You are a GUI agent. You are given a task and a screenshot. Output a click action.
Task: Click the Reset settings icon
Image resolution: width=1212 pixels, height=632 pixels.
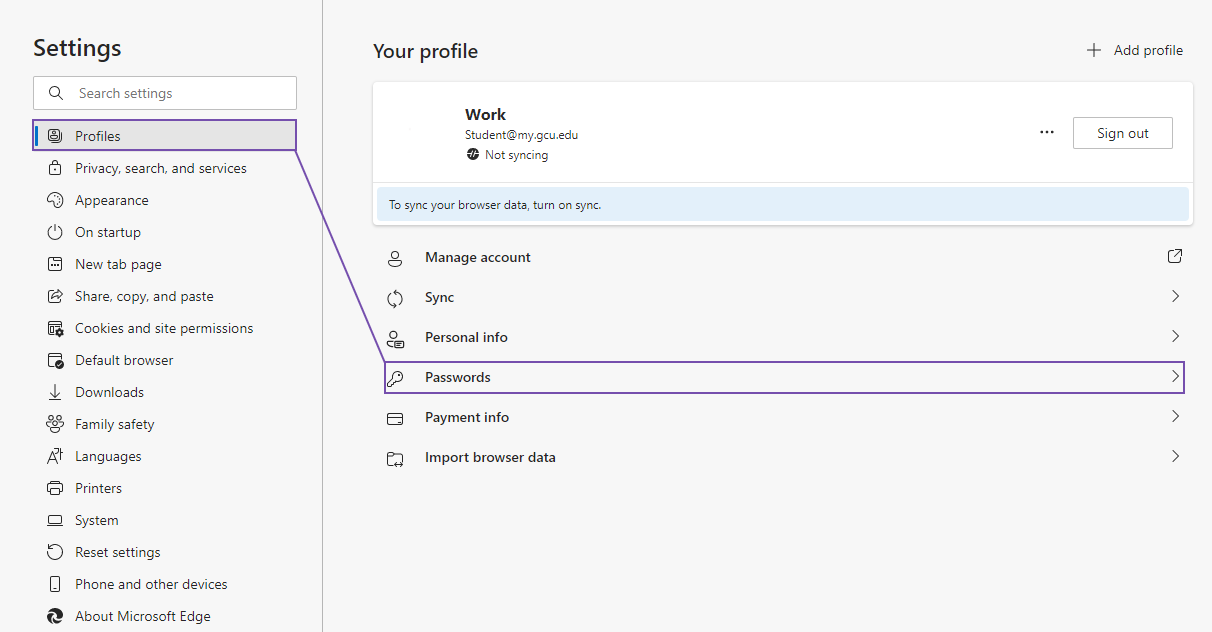coord(55,552)
